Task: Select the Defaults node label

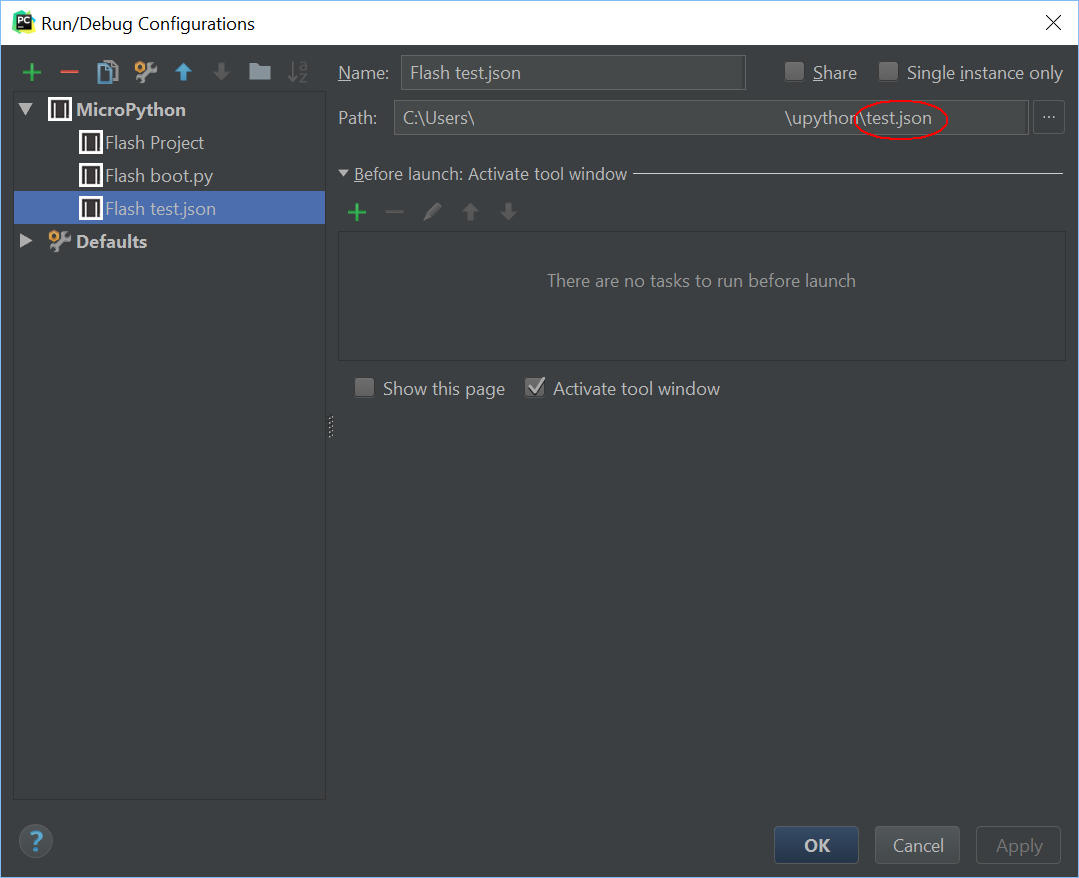Action: coord(111,242)
